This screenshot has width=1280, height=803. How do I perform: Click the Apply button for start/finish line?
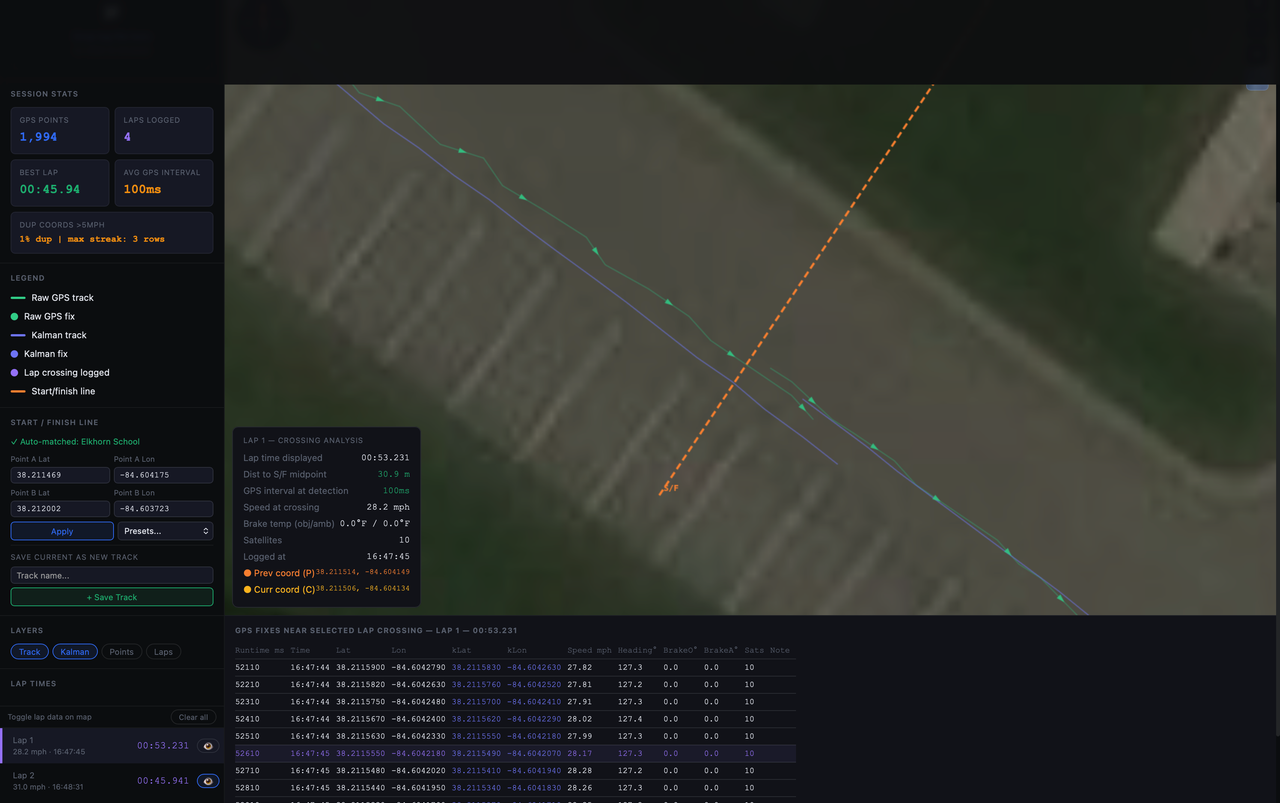point(62,531)
